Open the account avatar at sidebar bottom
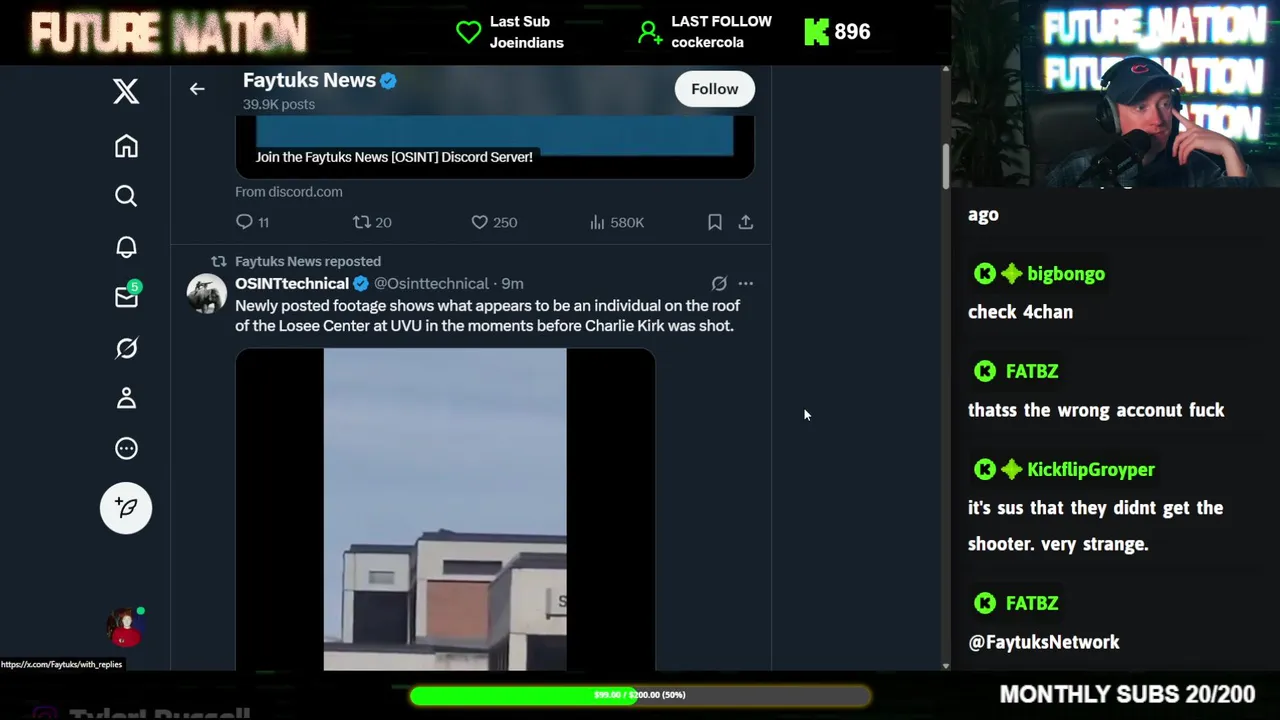 coord(126,626)
